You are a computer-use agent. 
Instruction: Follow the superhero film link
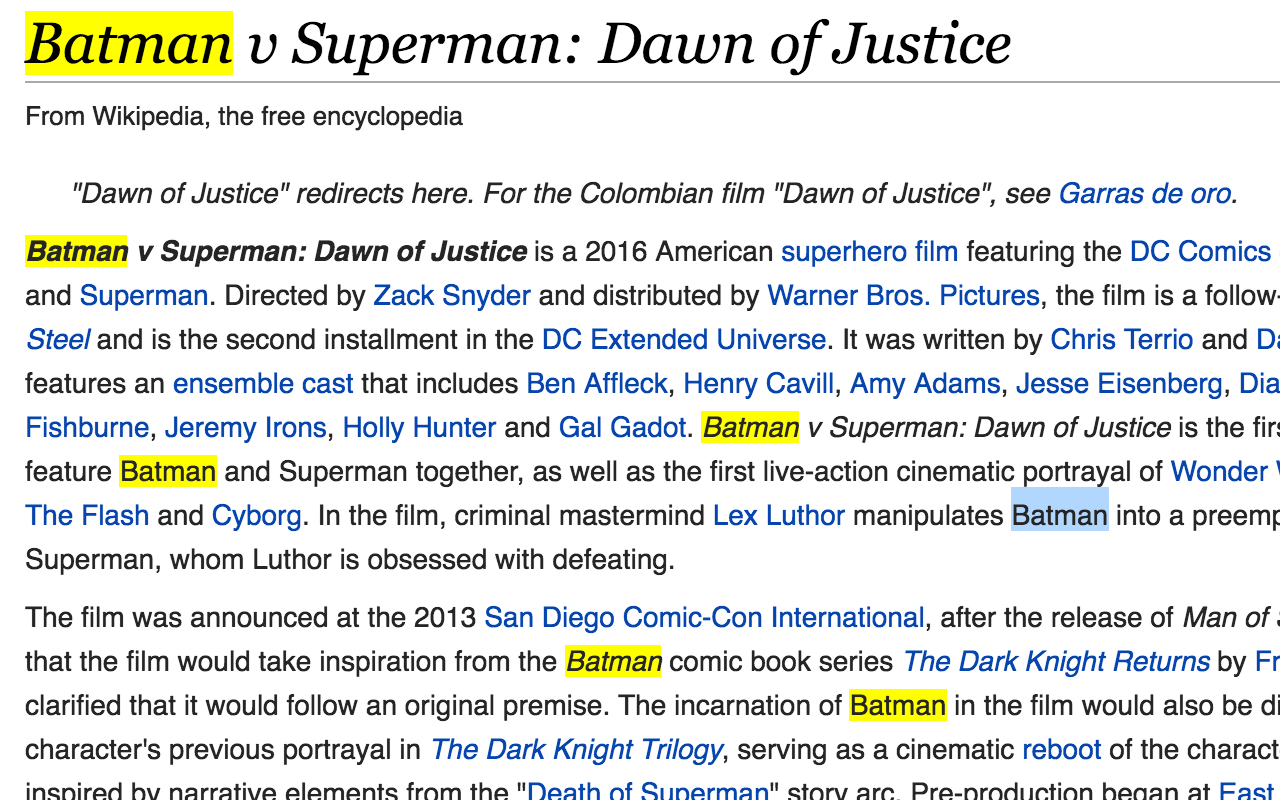[869, 251]
